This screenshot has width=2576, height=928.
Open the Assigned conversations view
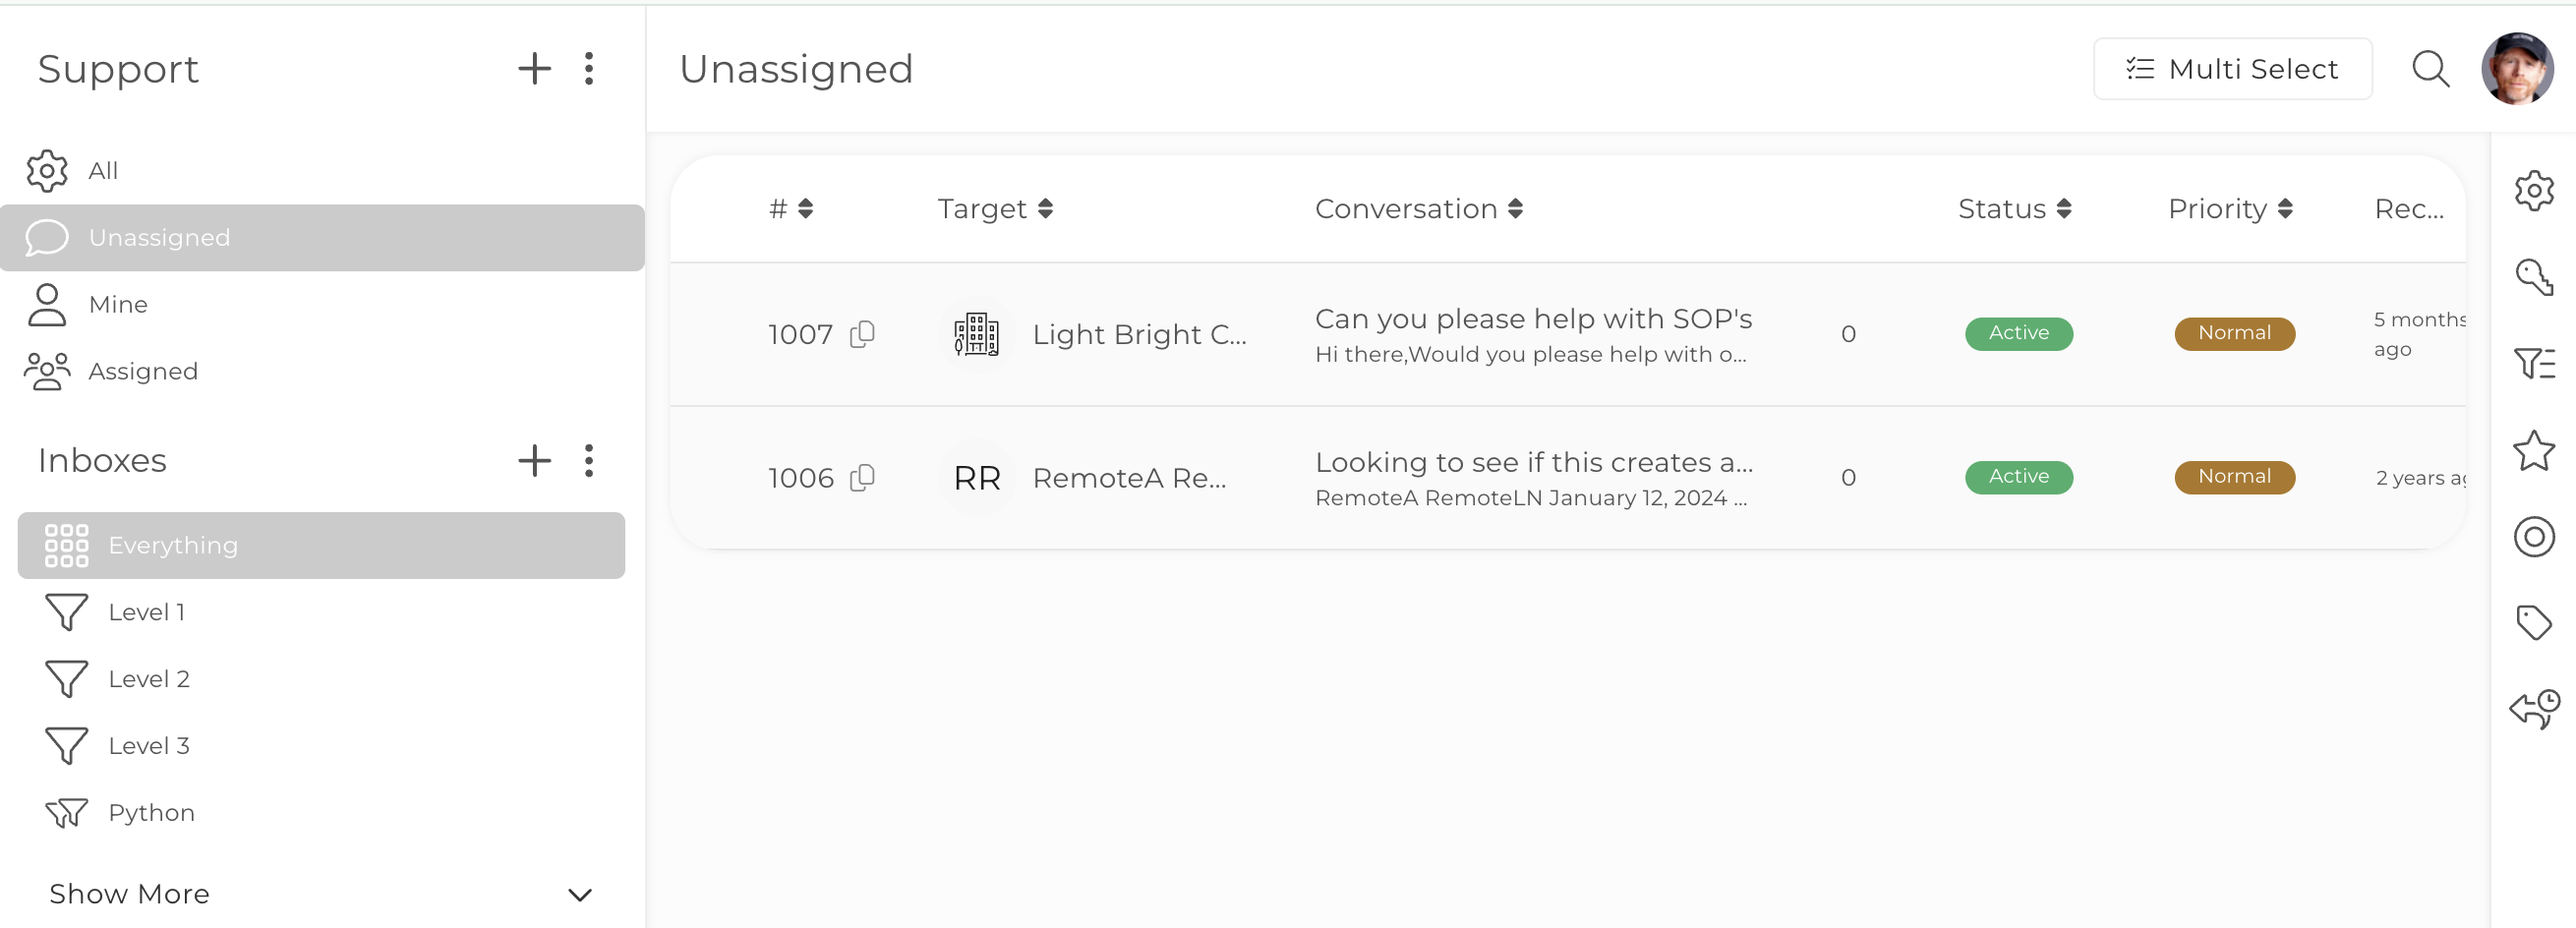143,371
